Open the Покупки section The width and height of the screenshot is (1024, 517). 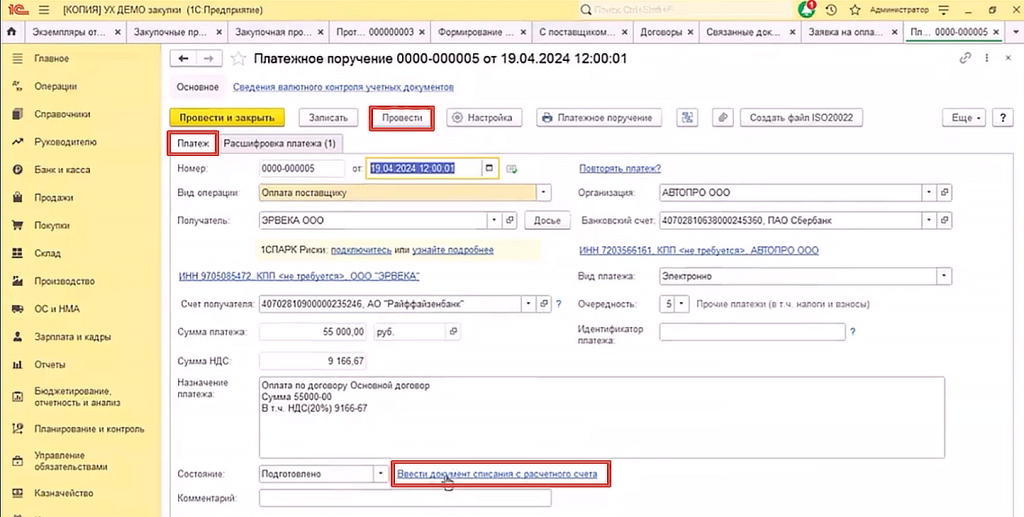coord(54,225)
